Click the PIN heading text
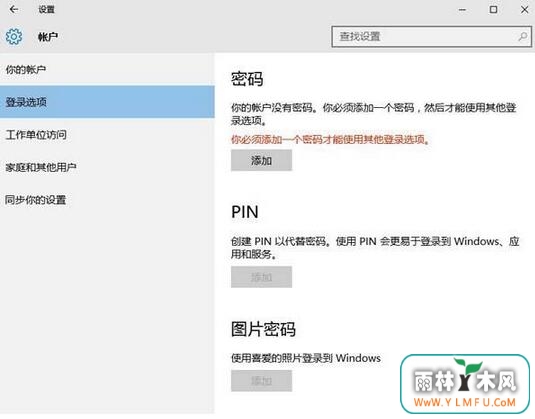 tap(245, 212)
